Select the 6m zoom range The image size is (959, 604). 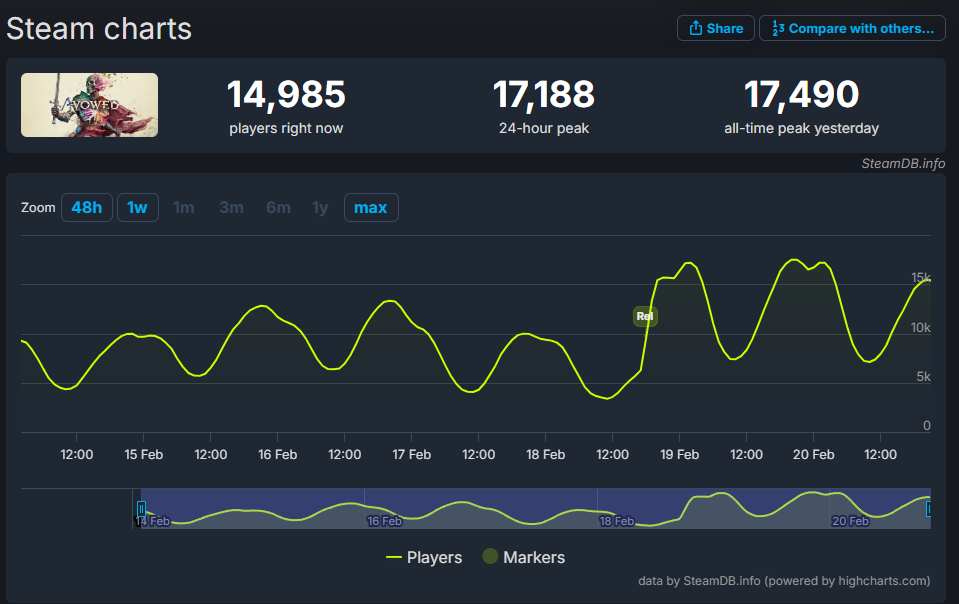pyautogui.click(x=278, y=207)
